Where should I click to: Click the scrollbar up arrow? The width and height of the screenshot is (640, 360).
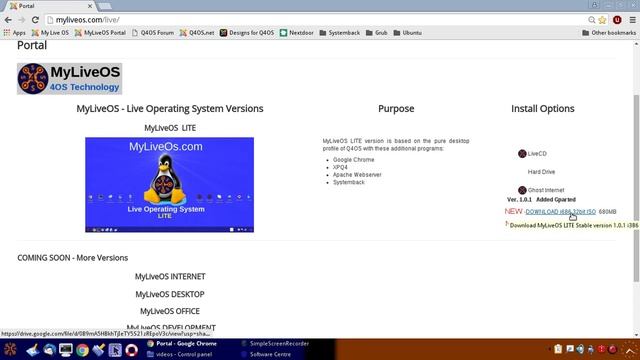[636, 43]
